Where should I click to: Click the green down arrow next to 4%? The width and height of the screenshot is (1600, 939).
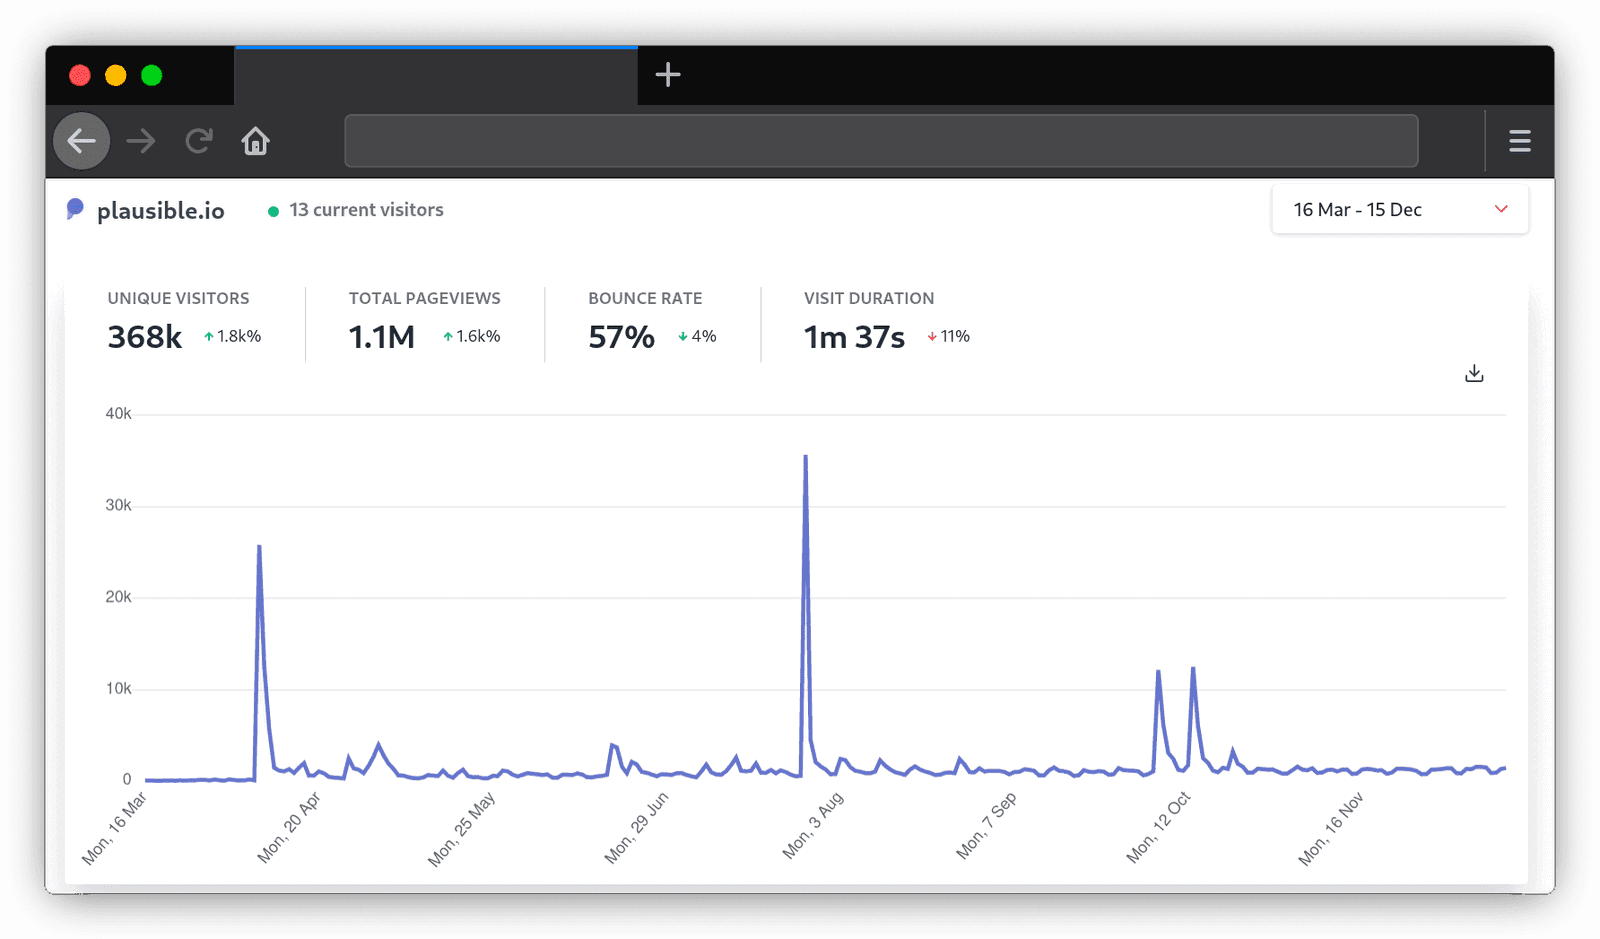click(683, 337)
